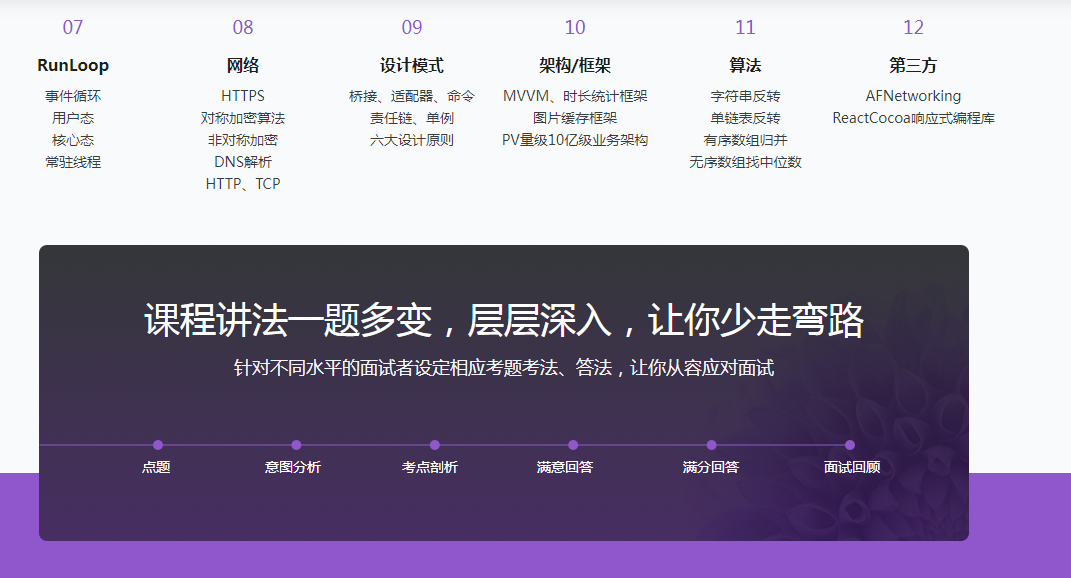The image size is (1071, 578).
Task: Open the 网络 section heading
Action: [243, 66]
